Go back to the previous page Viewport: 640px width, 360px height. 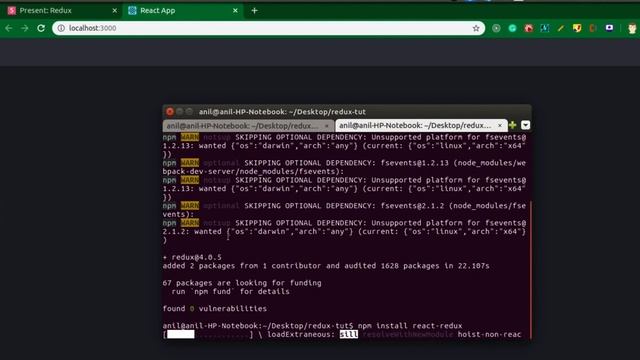(9, 28)
